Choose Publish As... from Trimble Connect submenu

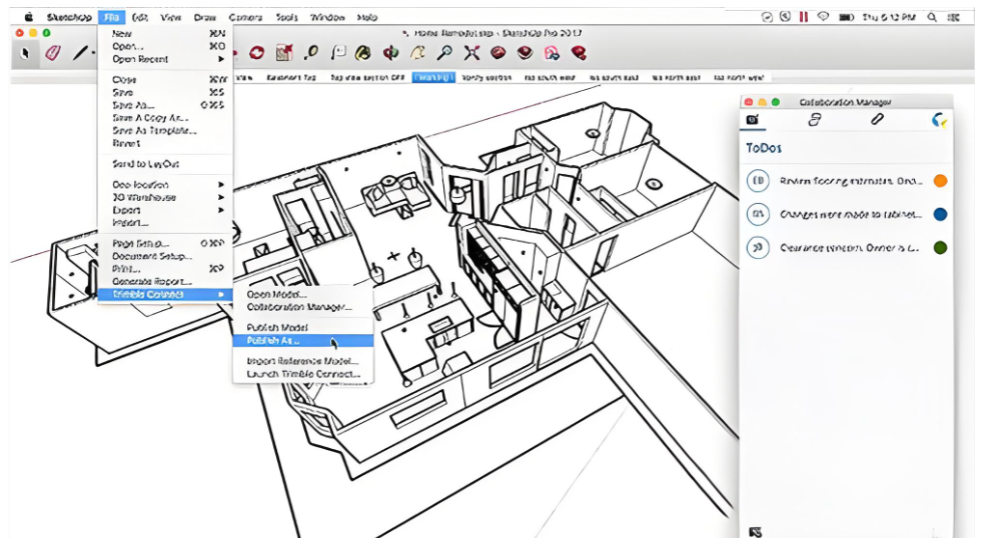(273, 340)
